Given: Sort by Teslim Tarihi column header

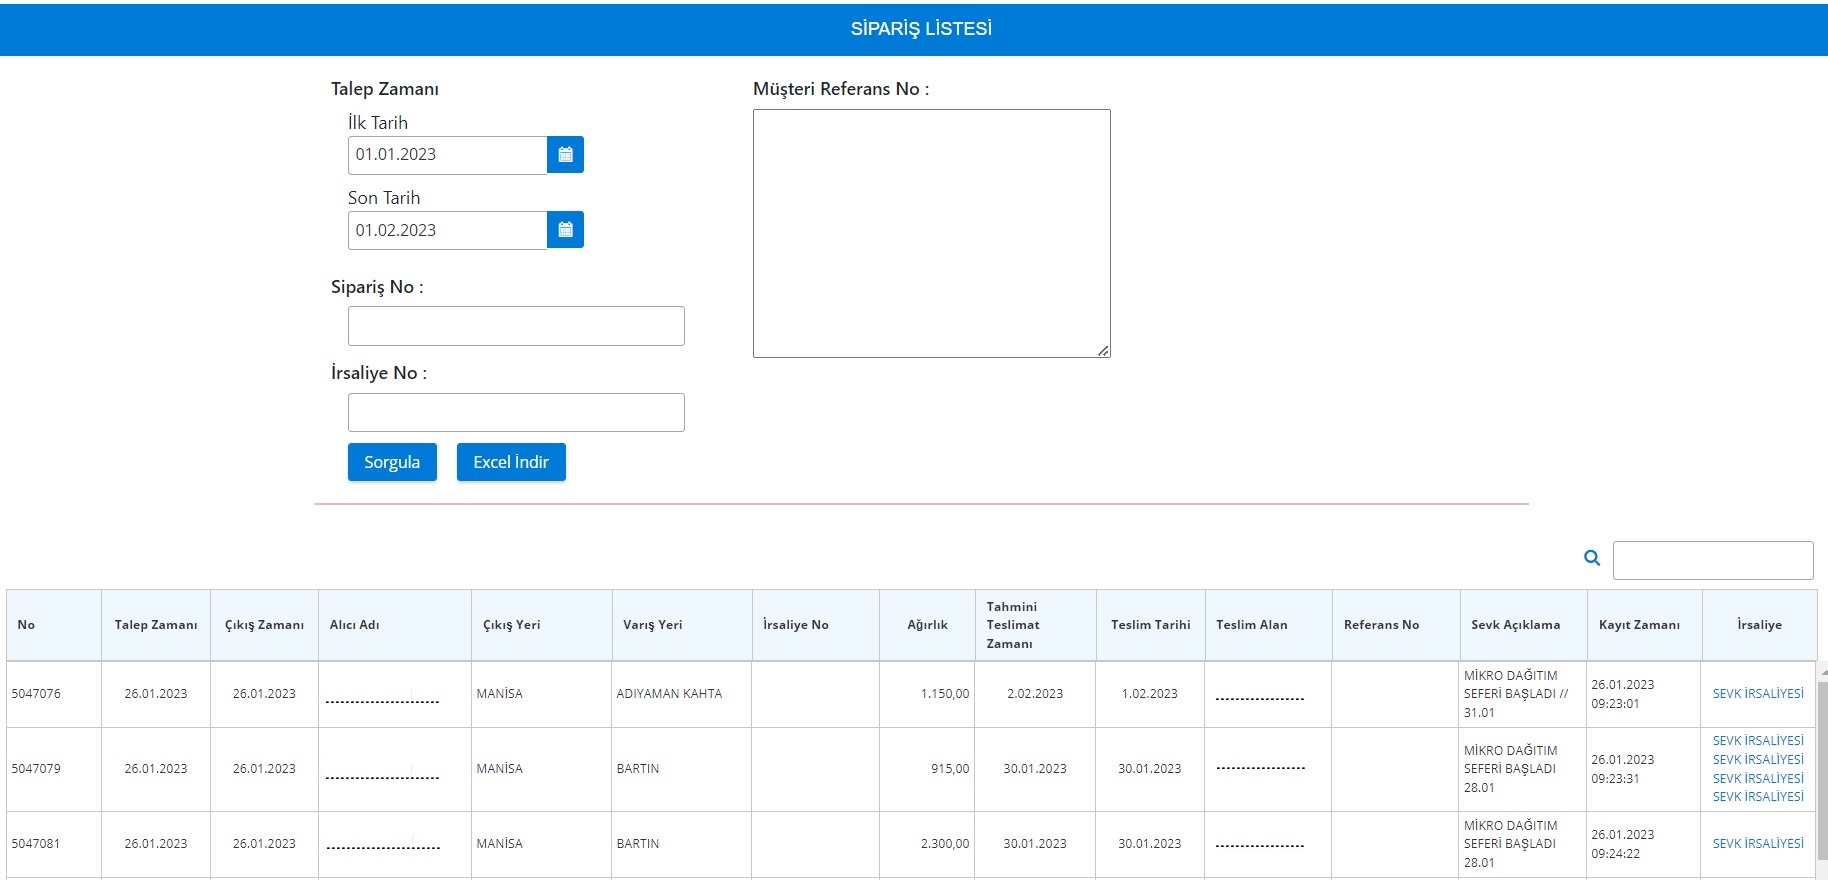Looking at the screenshot, I should (x=1151, y=625).
